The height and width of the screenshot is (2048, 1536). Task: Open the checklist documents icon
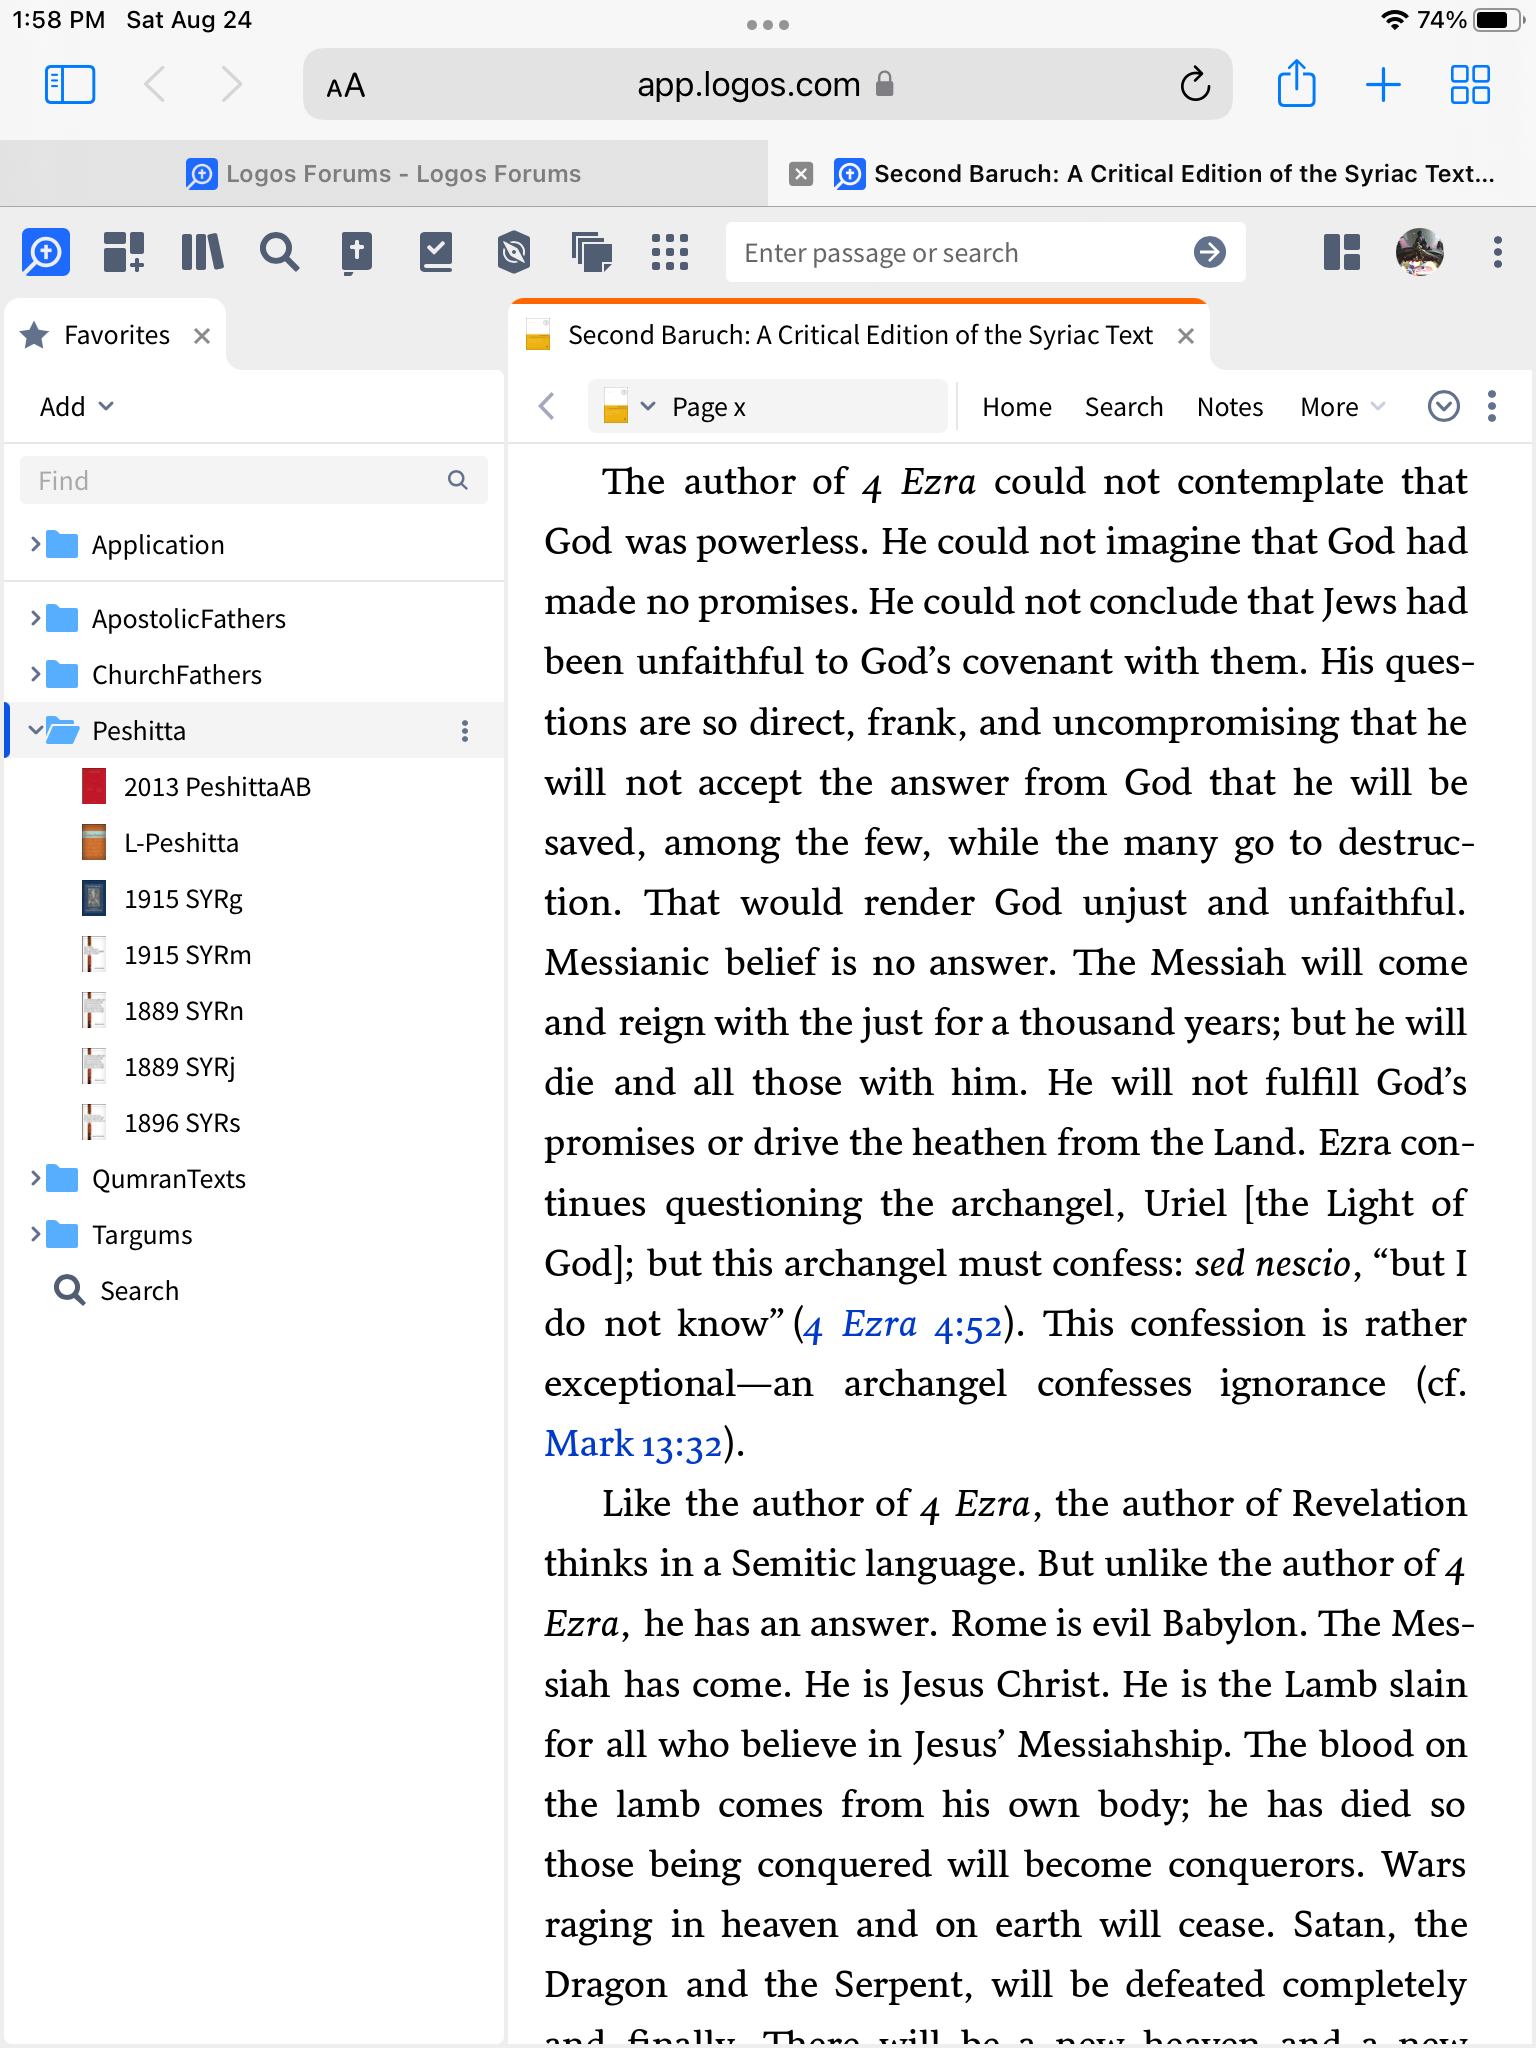436,252
